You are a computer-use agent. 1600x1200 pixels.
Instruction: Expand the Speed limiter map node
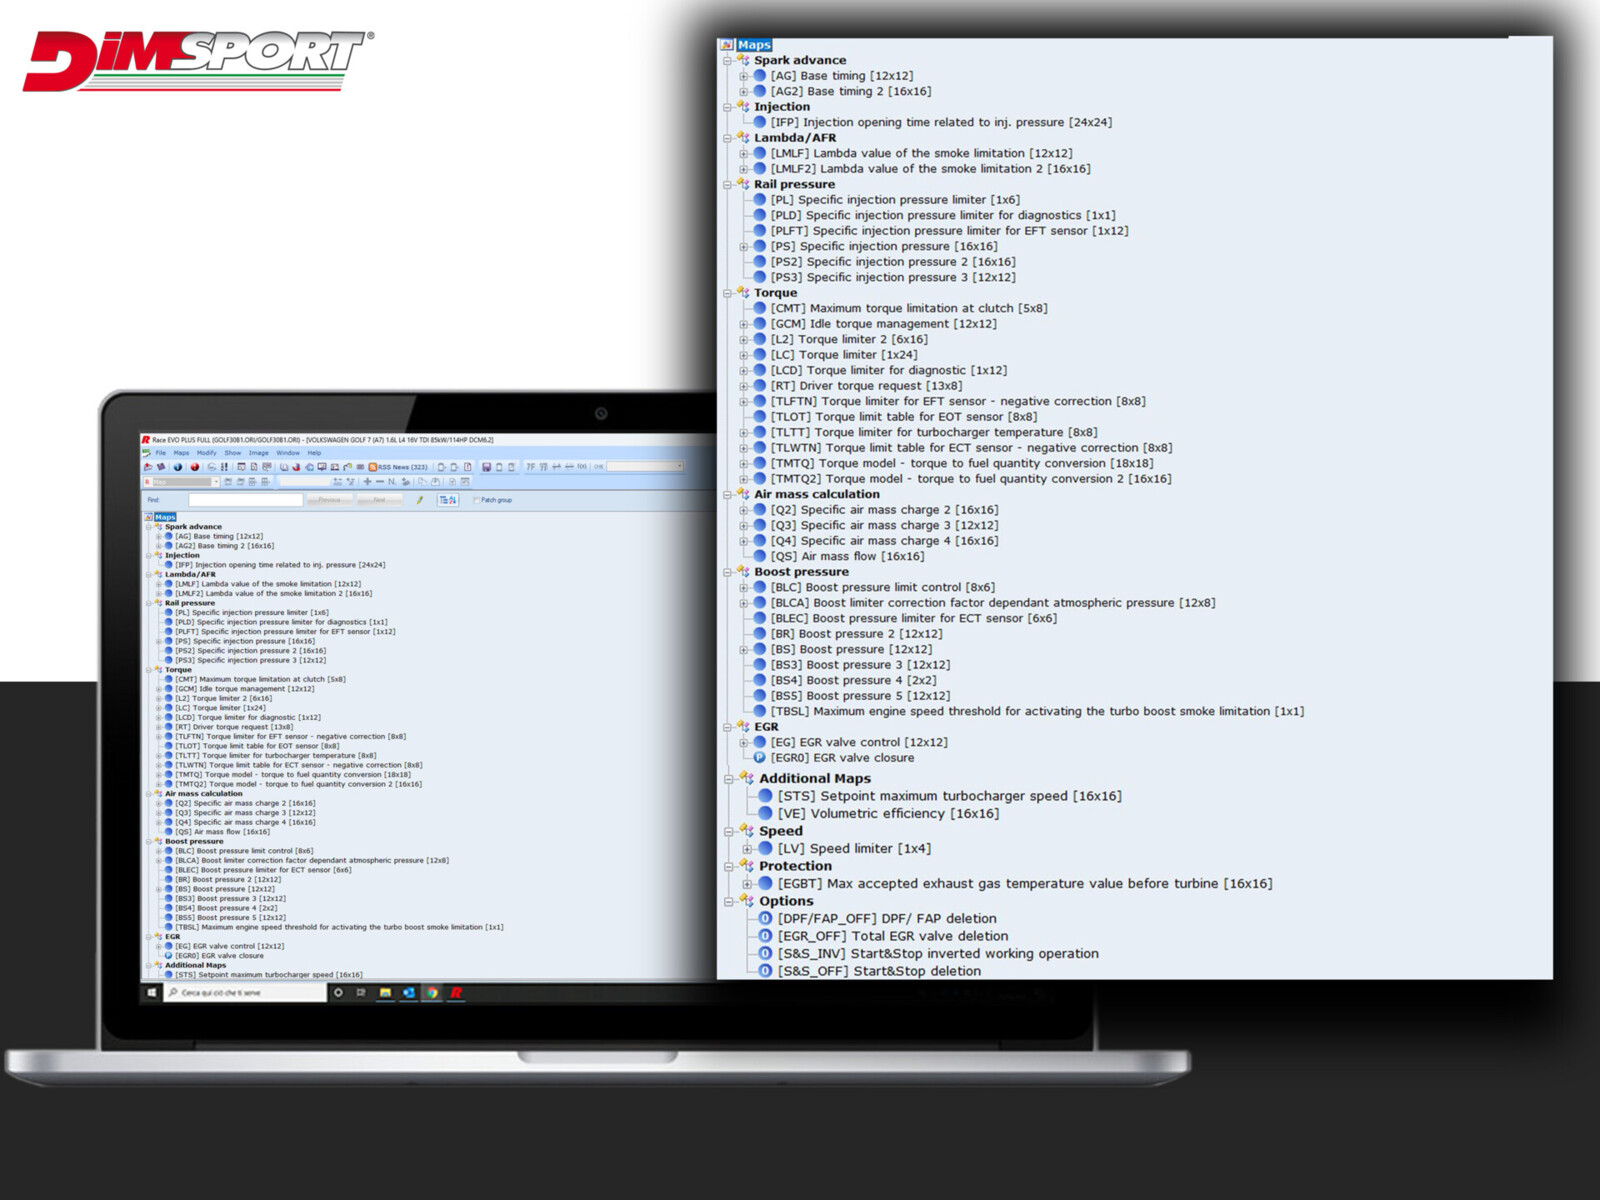(747, 849)
